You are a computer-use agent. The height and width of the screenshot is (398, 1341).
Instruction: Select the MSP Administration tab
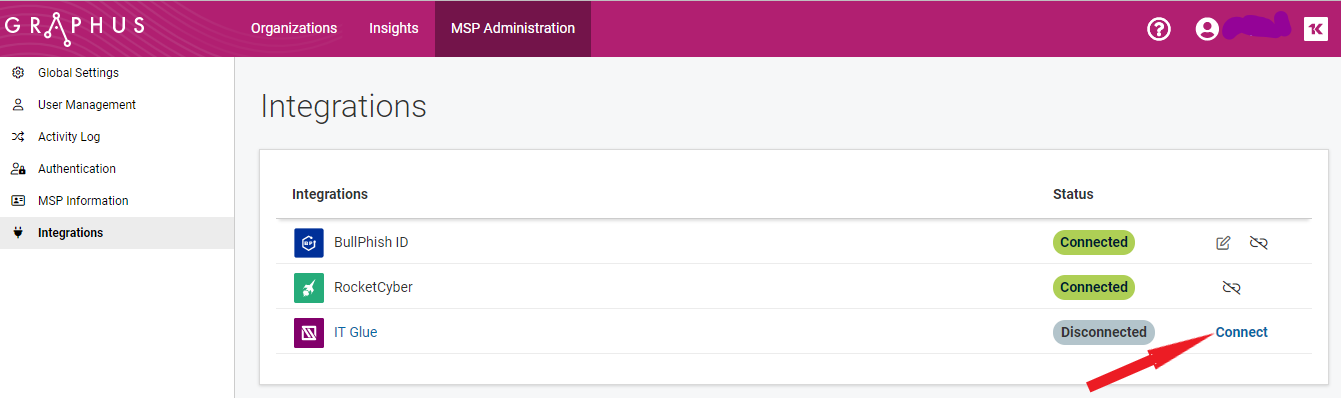point(513,29)
